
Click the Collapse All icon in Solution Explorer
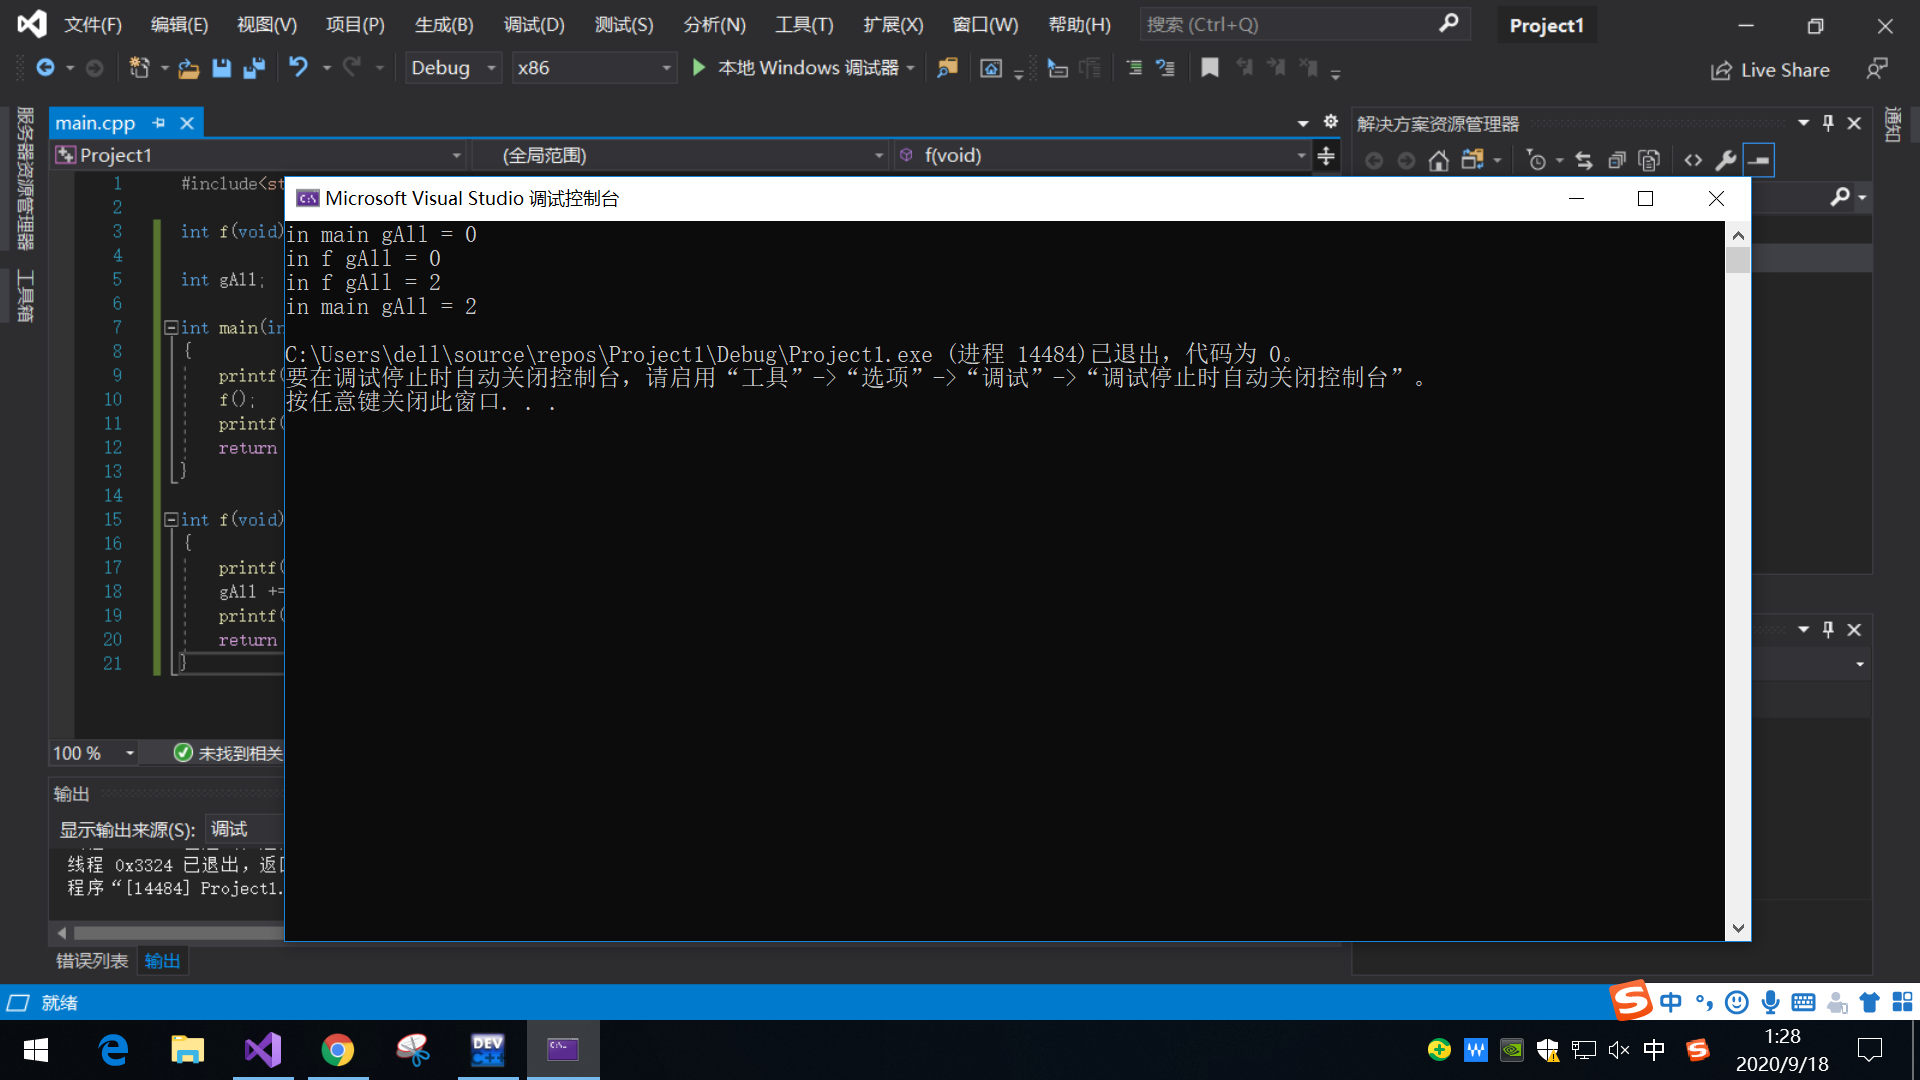1616,160
